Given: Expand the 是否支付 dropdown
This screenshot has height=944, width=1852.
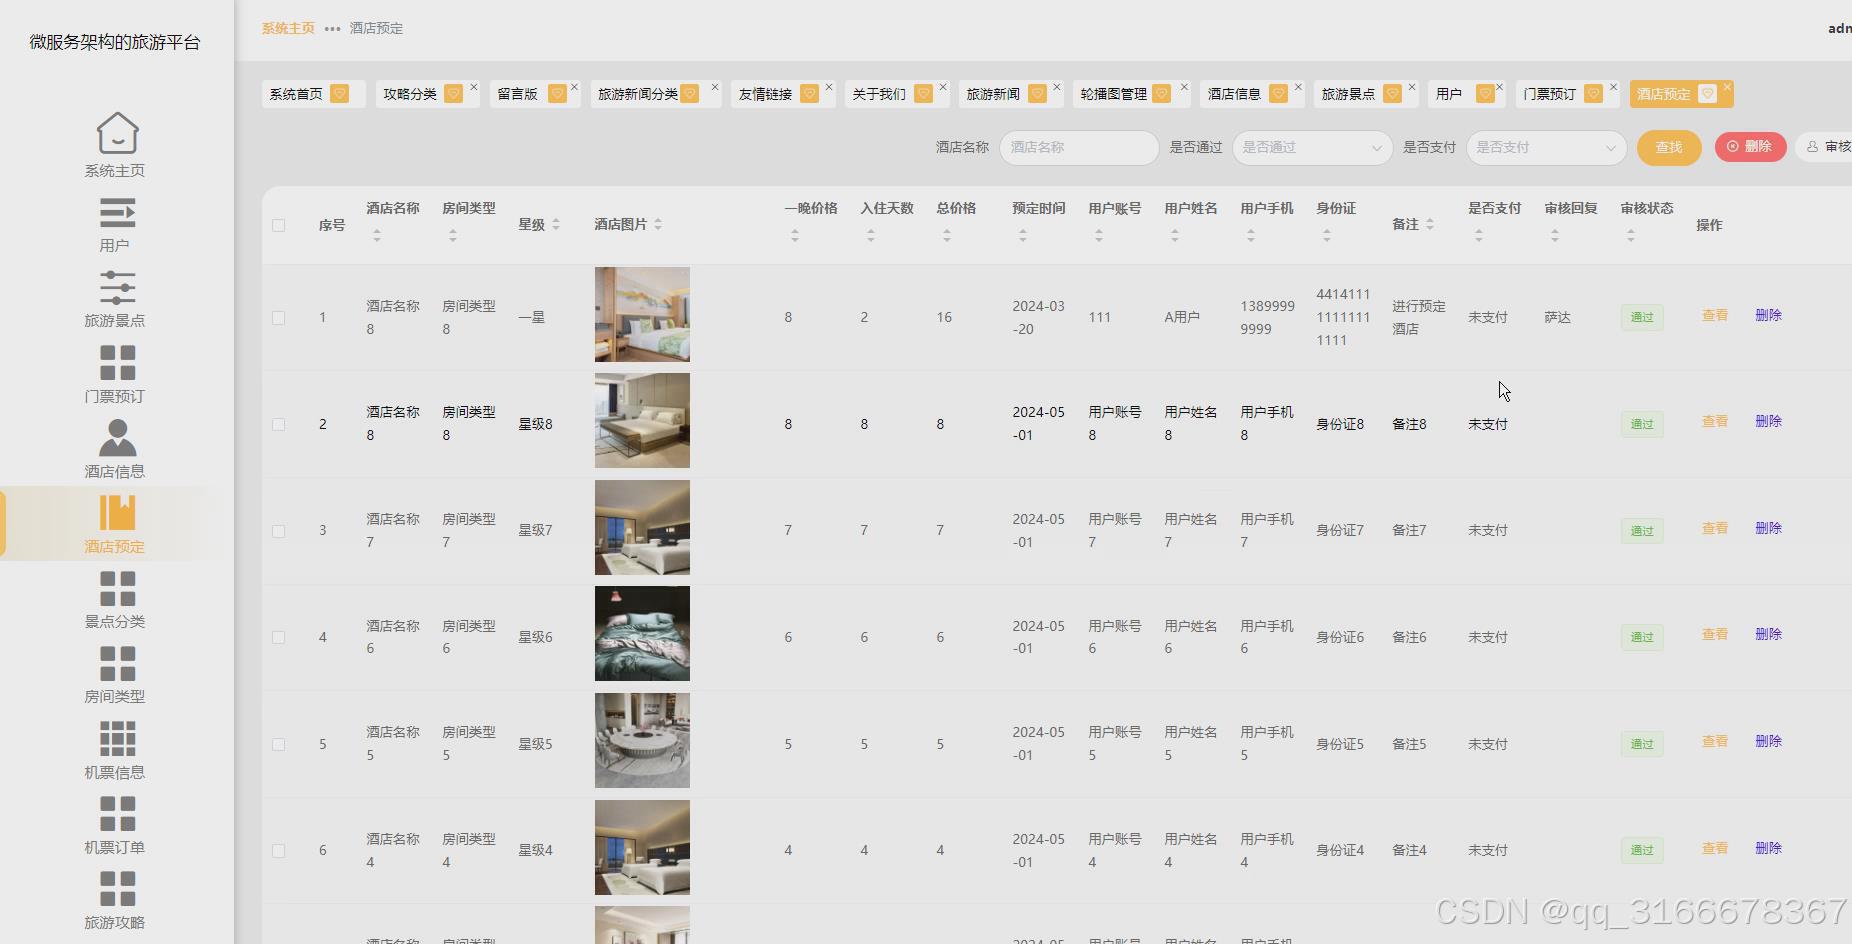Looking at the screenshot, I should 1545,147.
